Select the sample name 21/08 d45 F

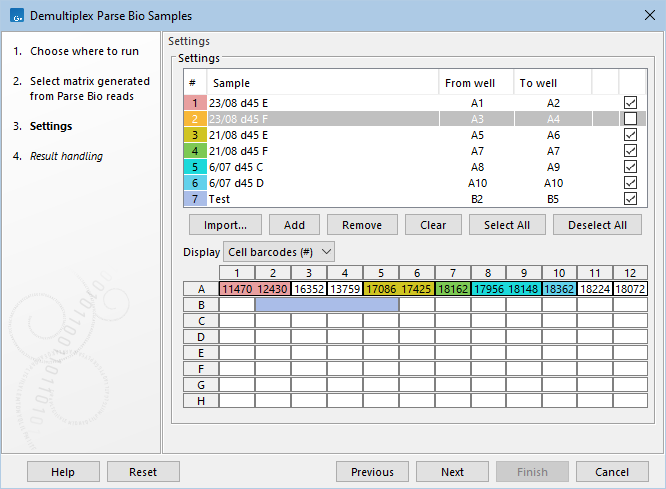click(238, 151)
